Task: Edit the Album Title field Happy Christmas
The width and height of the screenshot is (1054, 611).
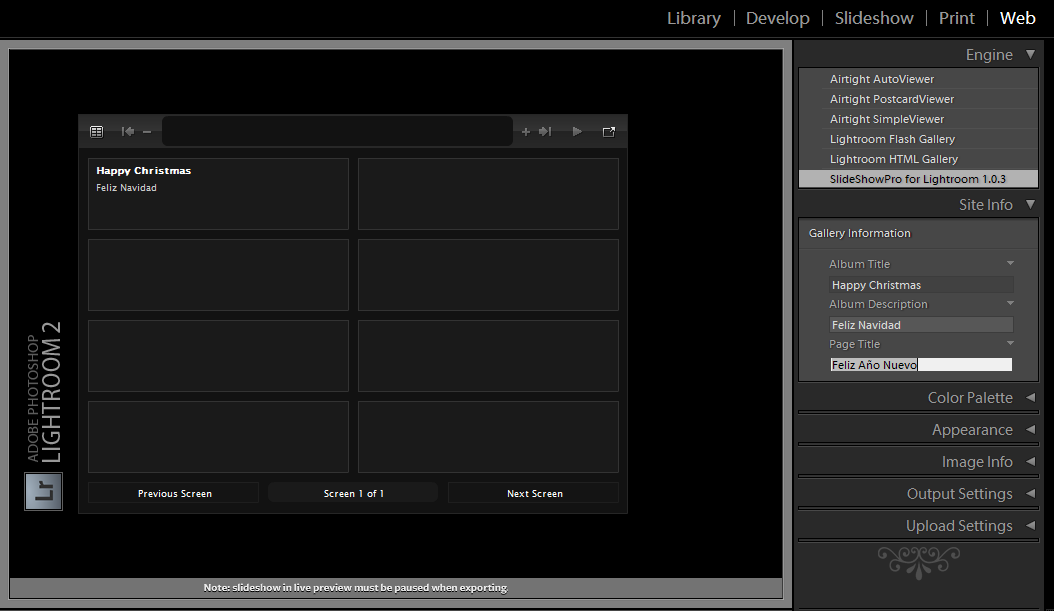Action: (921, 285)
